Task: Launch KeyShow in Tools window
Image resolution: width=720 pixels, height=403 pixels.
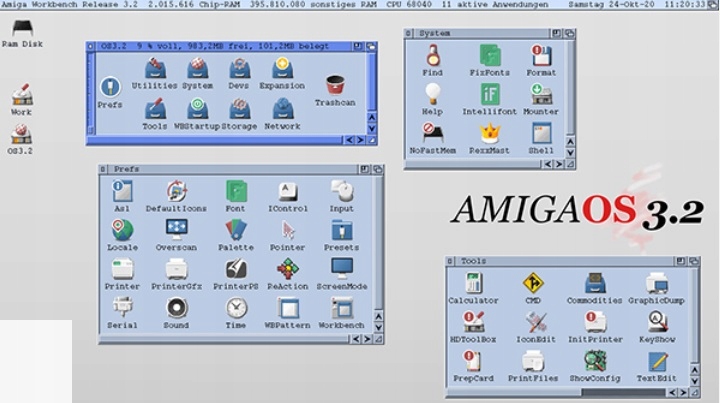Action: pos(658,322)
